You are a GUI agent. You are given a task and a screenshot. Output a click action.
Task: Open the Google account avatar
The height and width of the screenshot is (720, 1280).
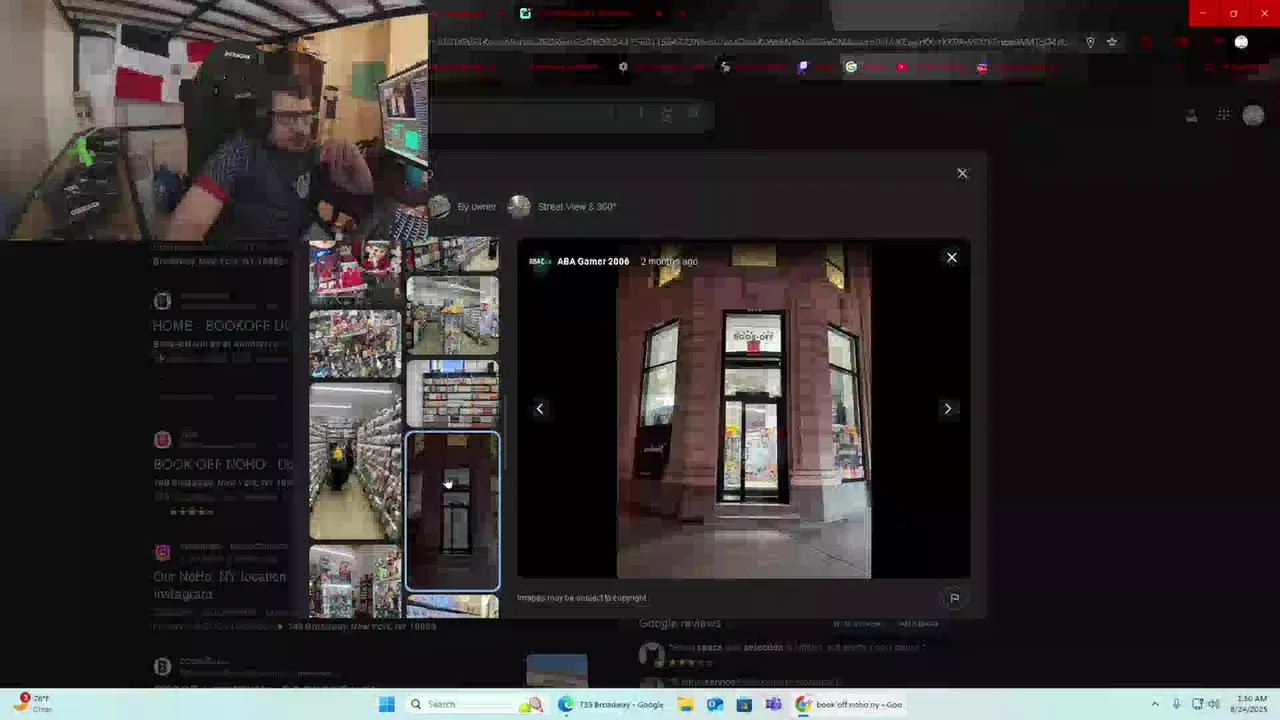1253,116
